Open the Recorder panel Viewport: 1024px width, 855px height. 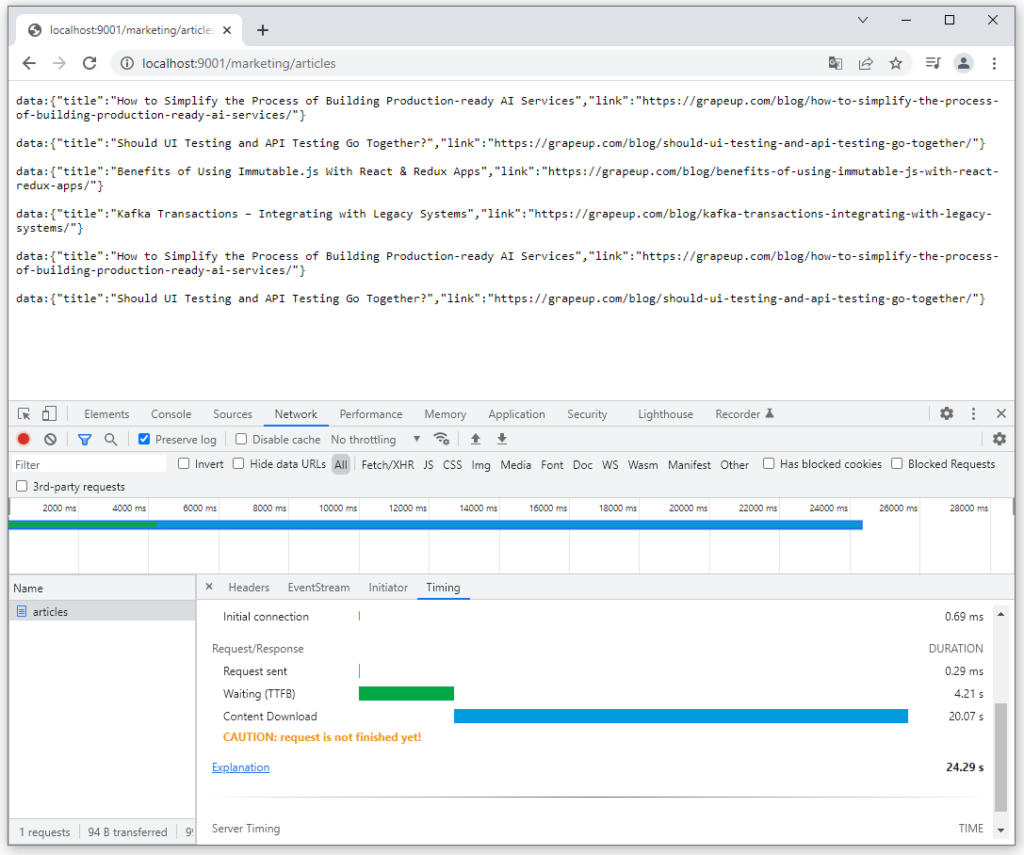744,414
